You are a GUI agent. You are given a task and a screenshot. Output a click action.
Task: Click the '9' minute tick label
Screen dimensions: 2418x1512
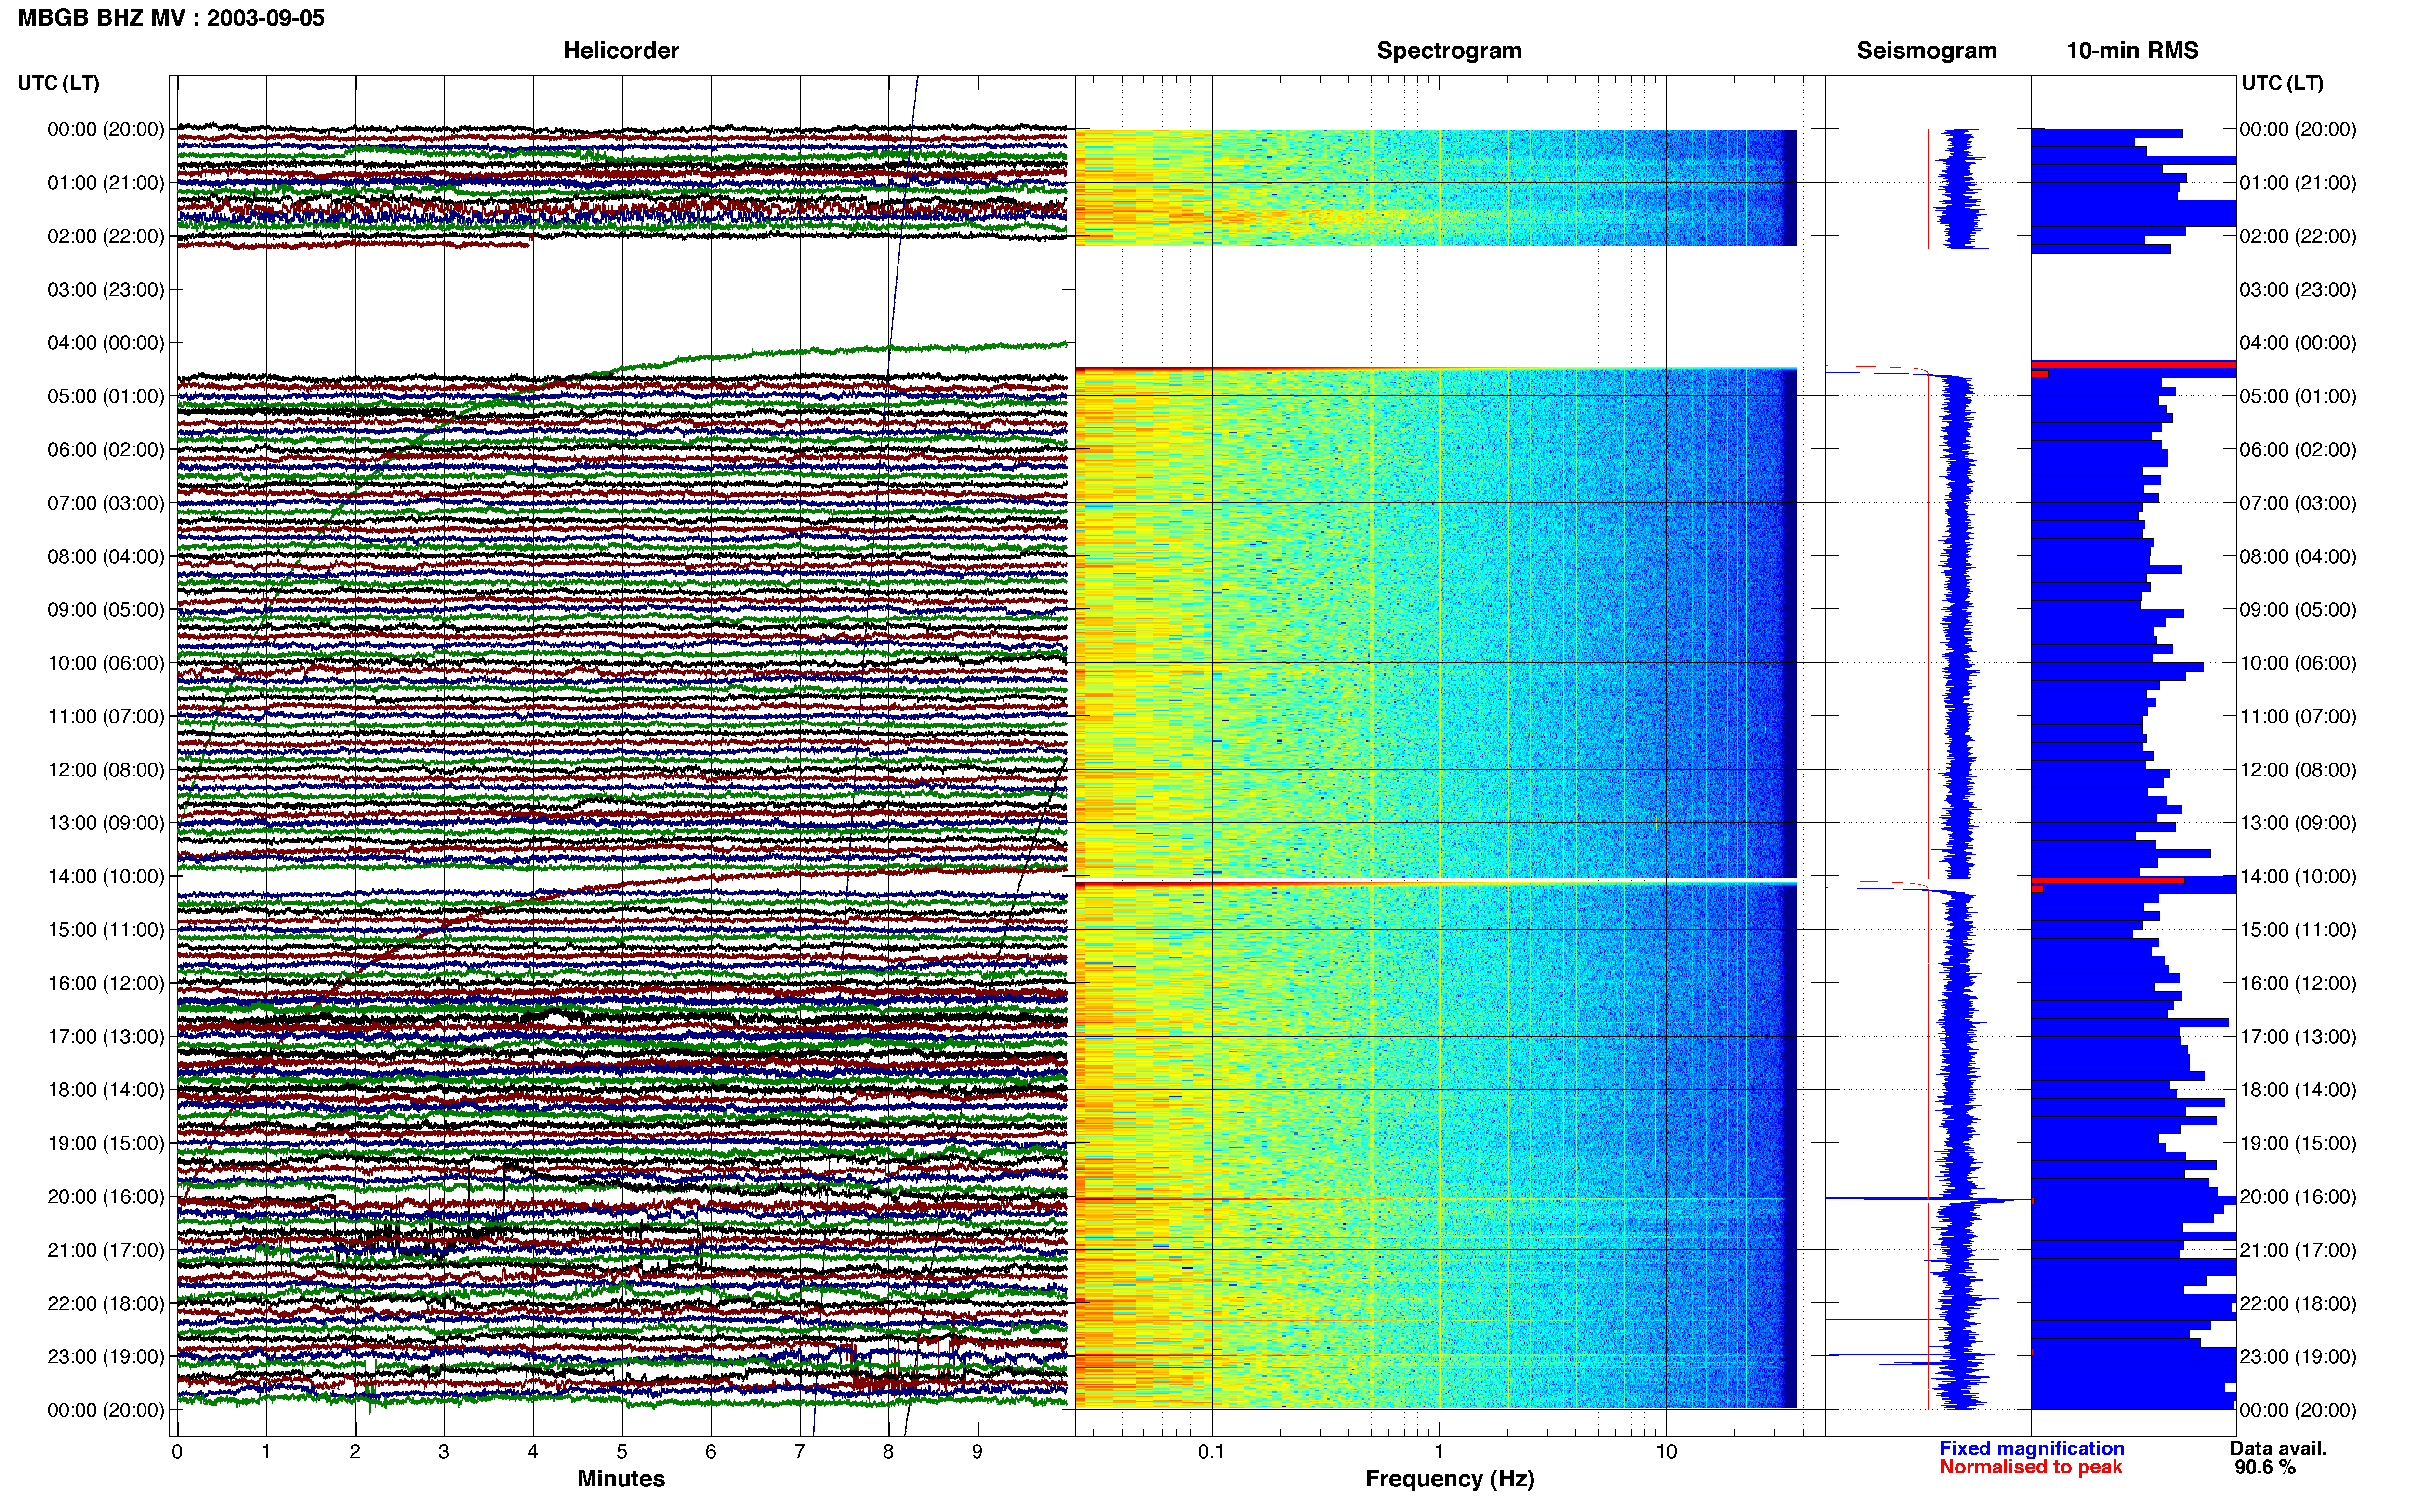977,1452
